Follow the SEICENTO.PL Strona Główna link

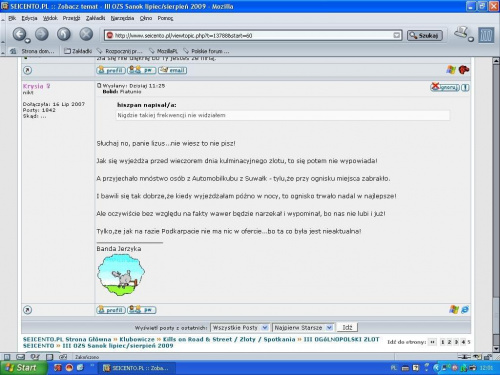pos(67,339)
